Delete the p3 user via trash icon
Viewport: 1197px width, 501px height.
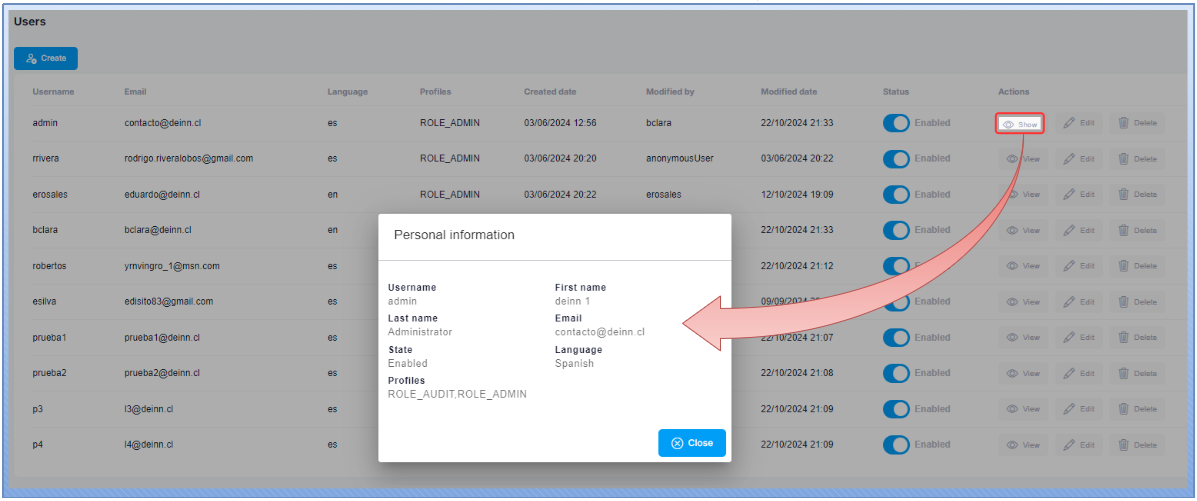click(1136, 409)
